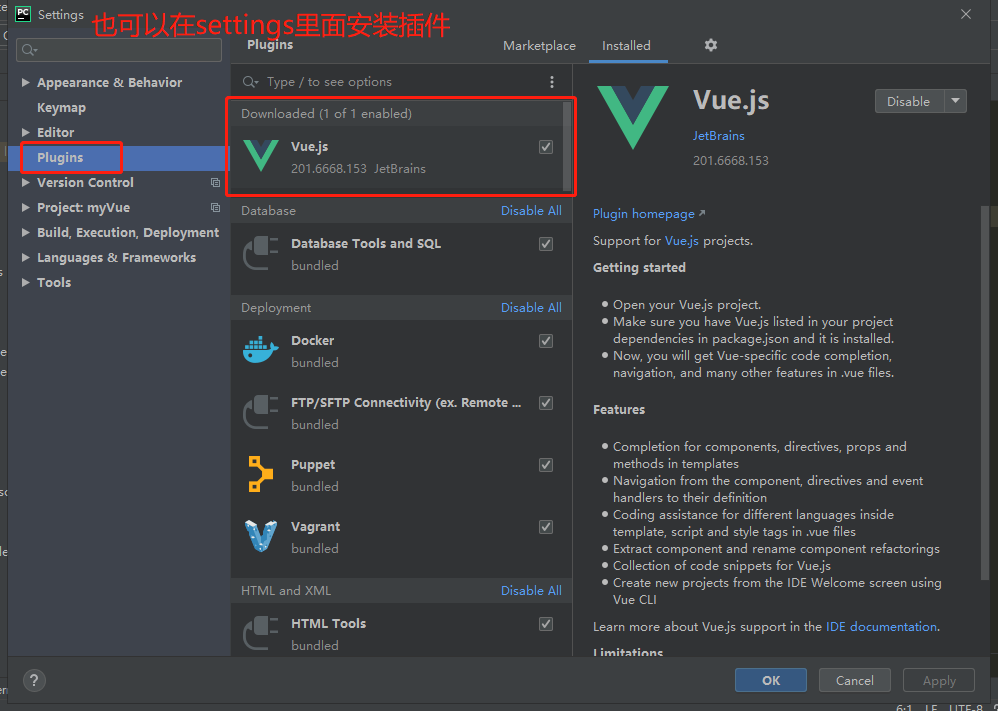This screenshot has width=998, height=711.
Task: Open the Disable button dropdown arrow
Action: coord(955,101)
